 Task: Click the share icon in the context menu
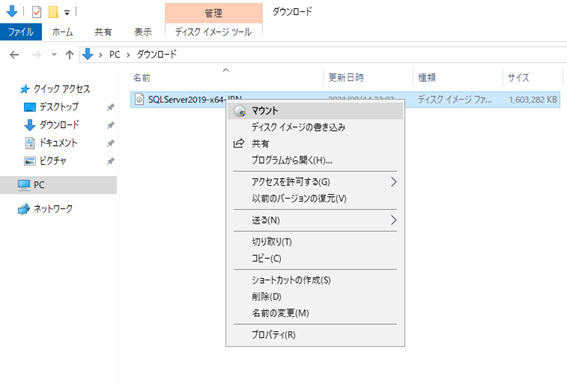(239, 144)
